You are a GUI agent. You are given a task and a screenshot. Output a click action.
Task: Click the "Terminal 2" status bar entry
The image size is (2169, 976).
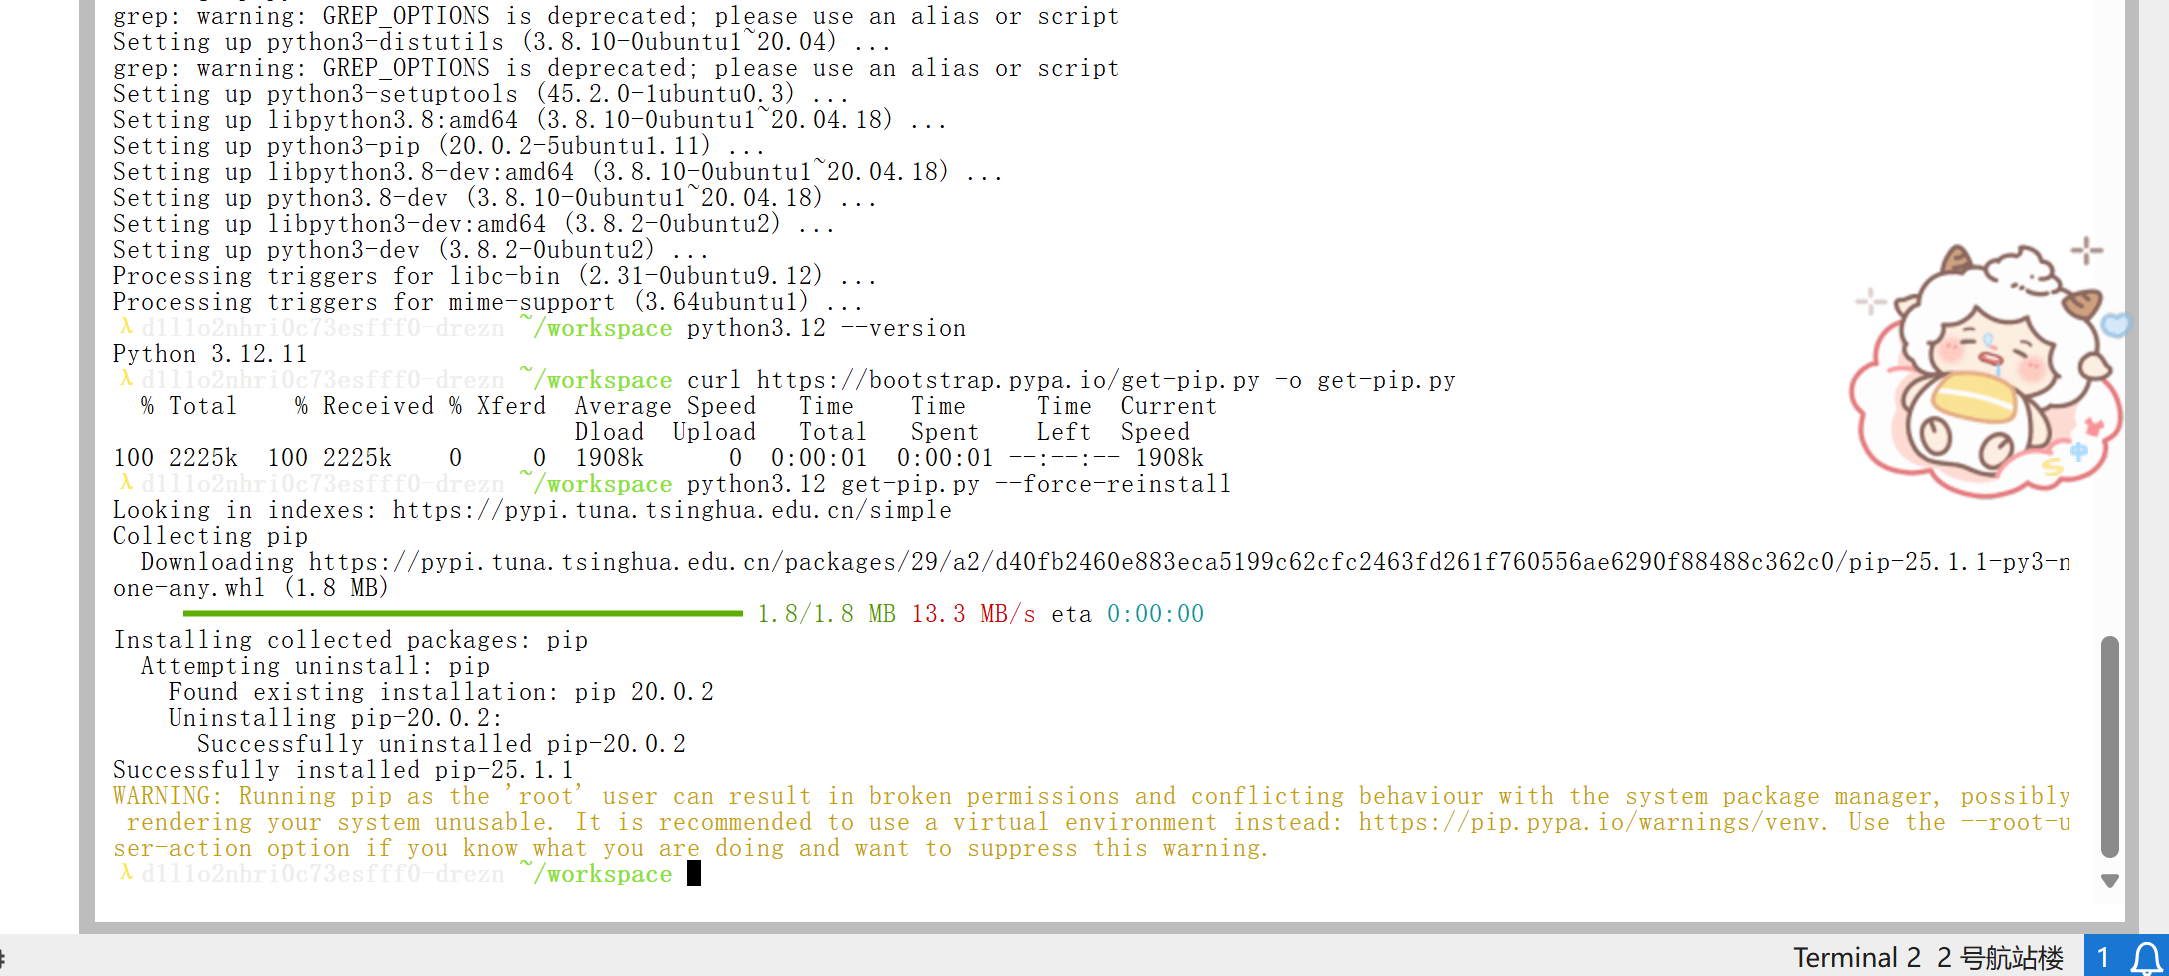(1857, 958)
